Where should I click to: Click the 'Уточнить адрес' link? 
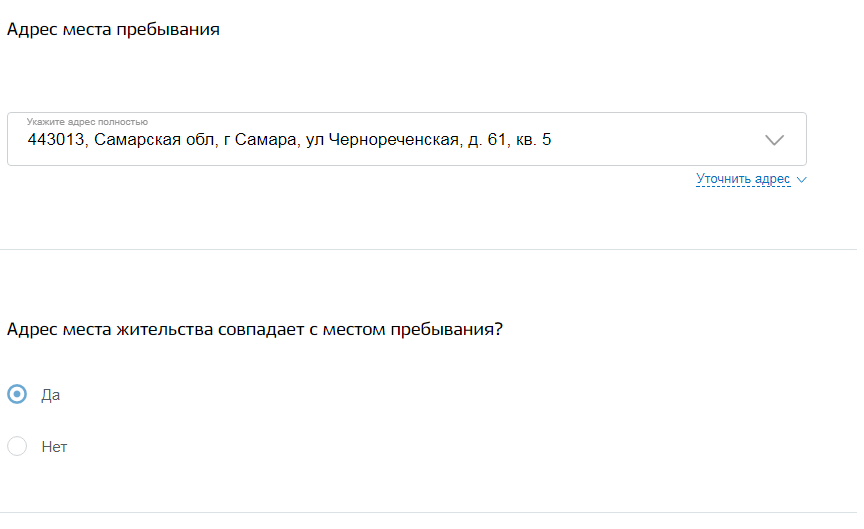[x=743, y=179]
